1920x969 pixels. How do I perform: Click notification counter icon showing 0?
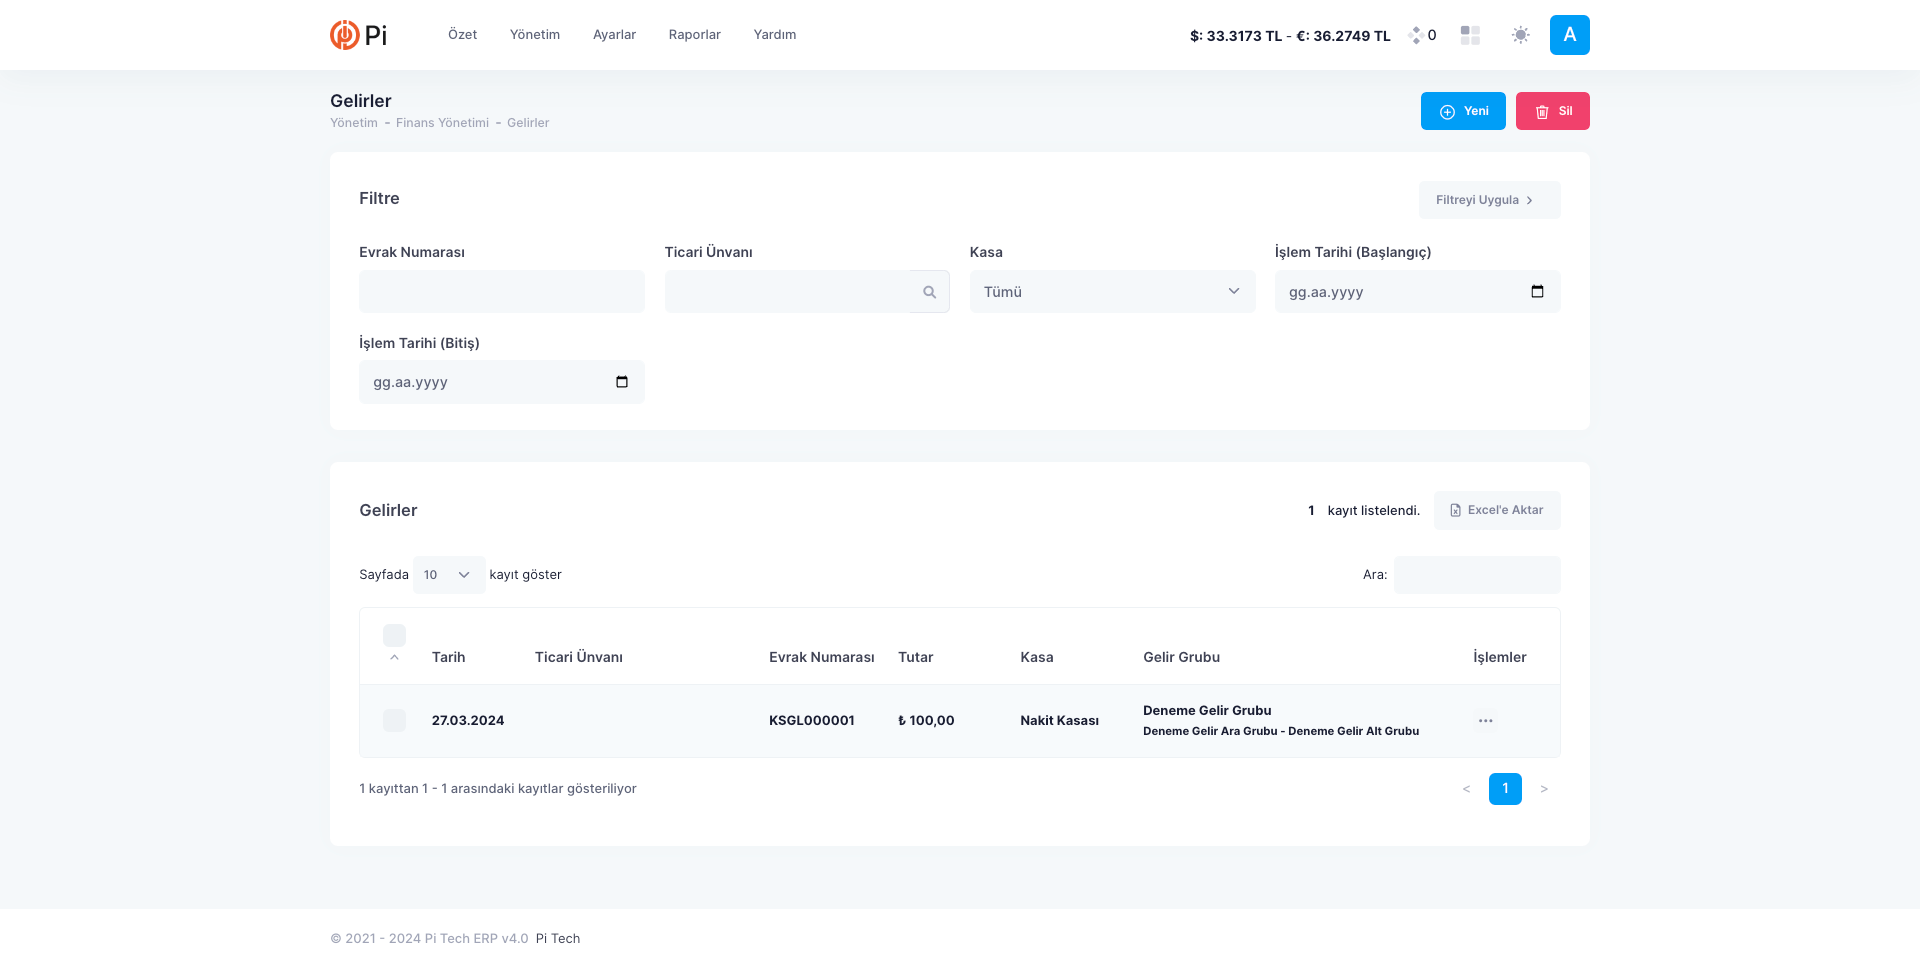tap(1422, 35)
